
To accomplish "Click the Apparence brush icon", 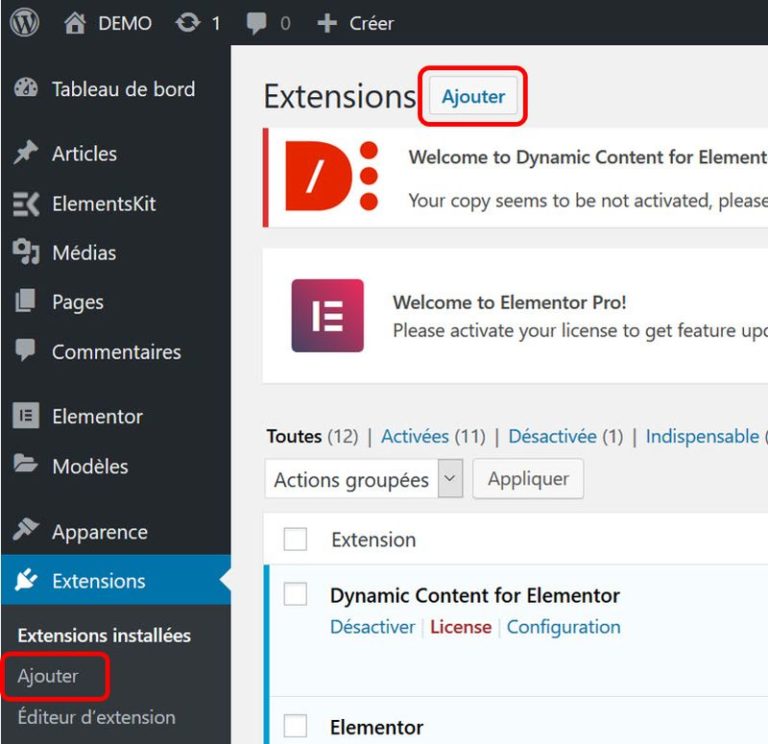I will pyautogui.click(x=26, y=529).
